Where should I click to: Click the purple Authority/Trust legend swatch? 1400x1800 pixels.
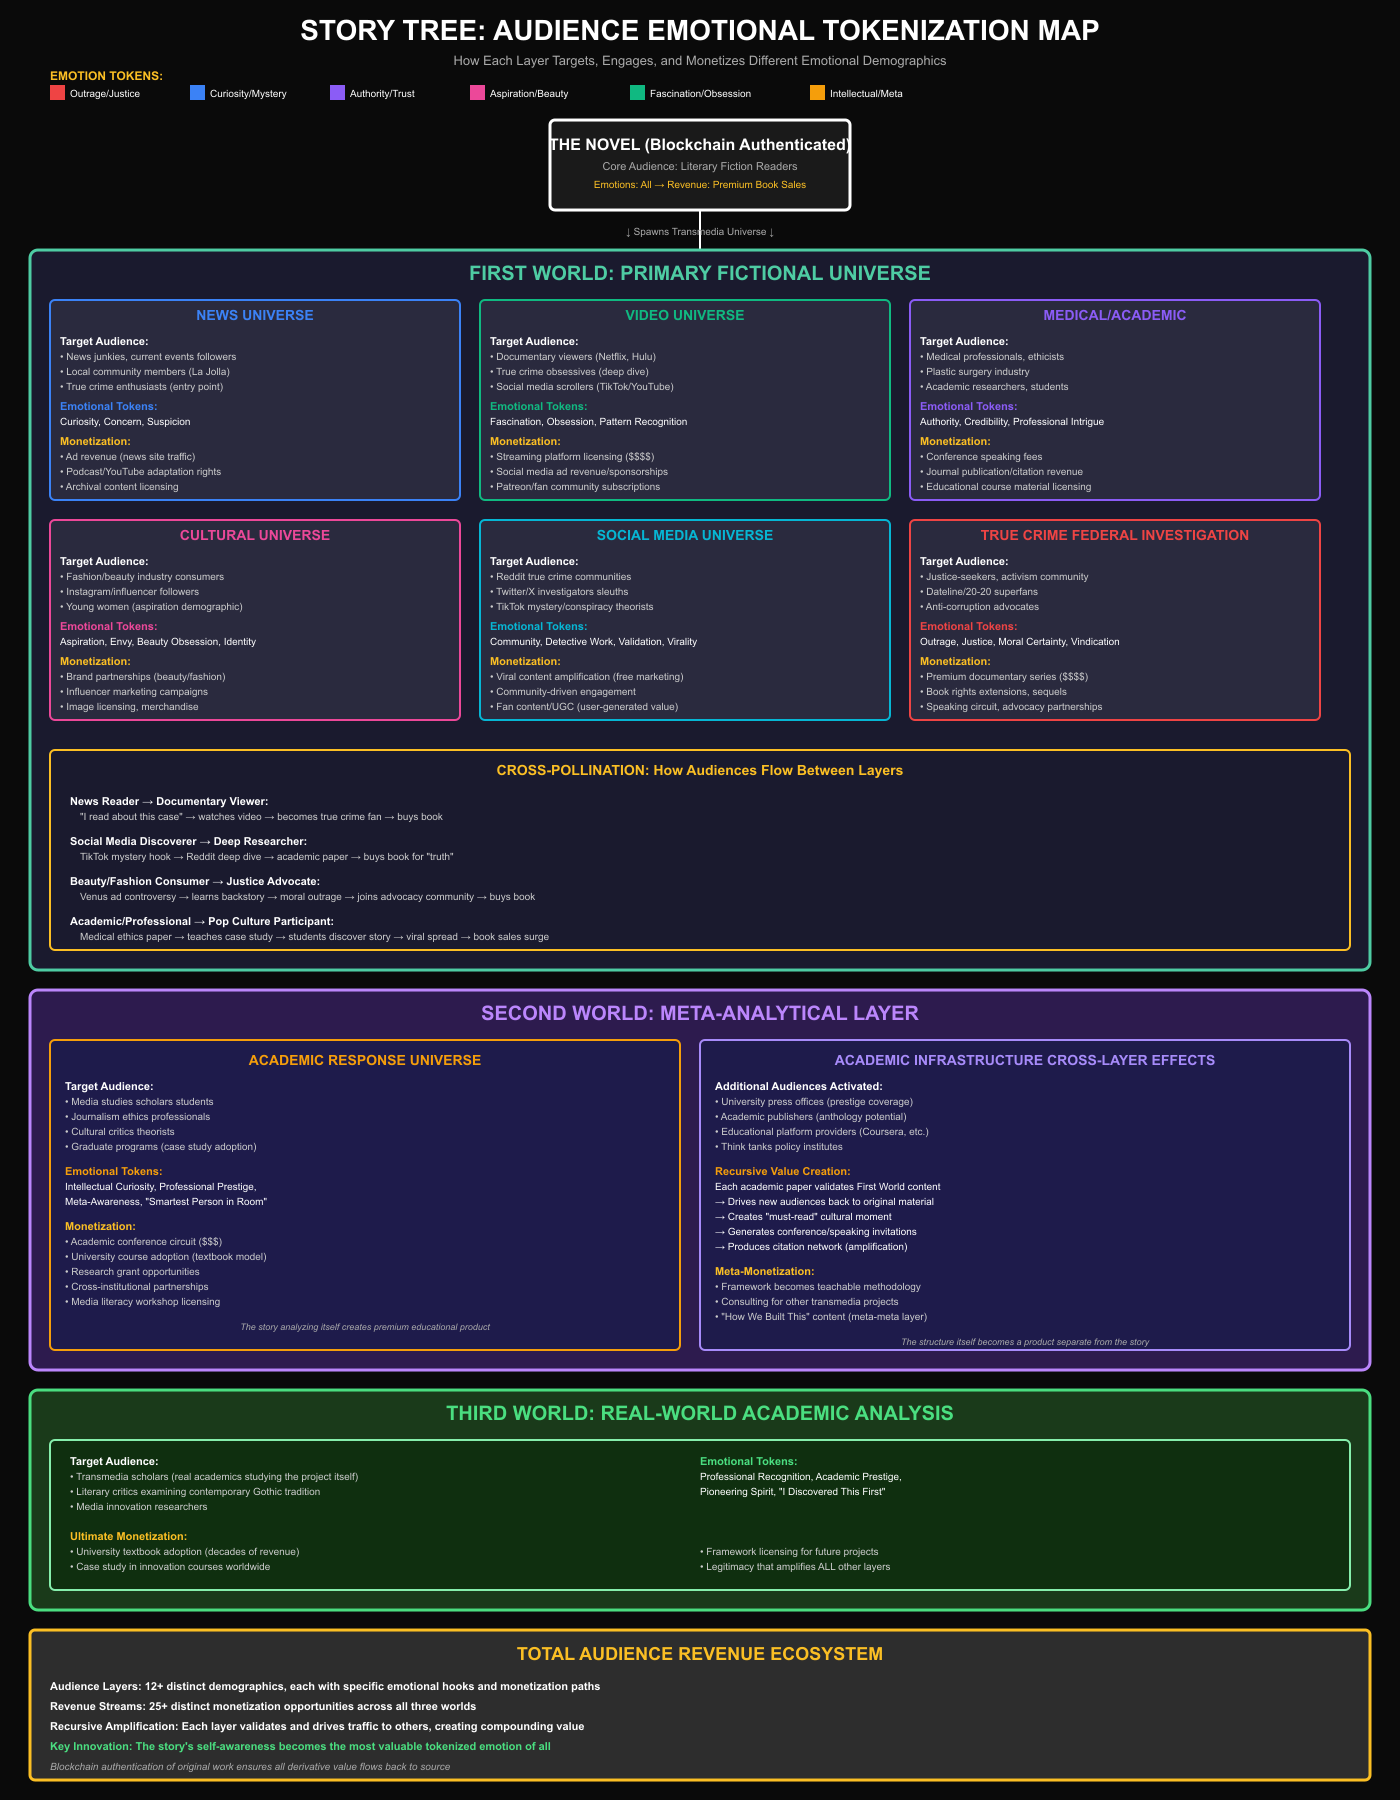coord(337,93)
